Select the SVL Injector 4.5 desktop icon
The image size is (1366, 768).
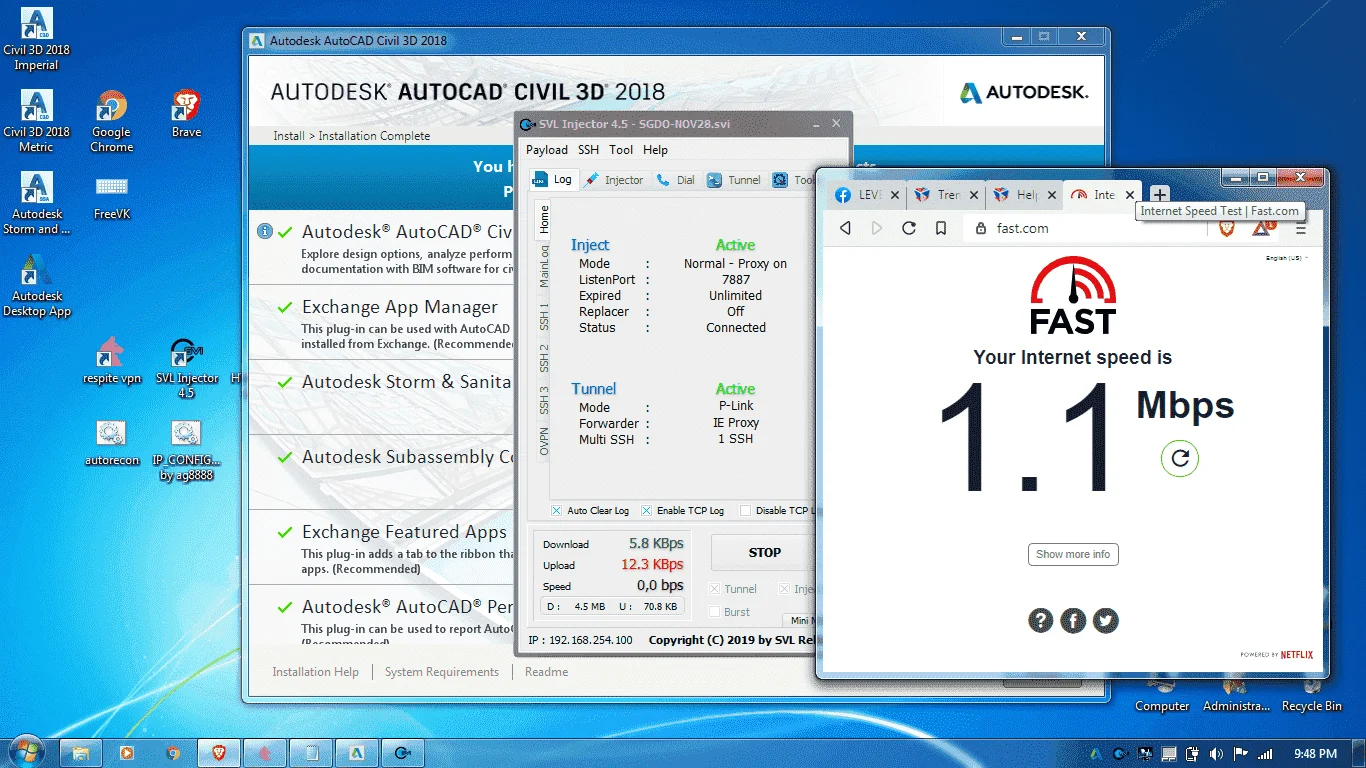point(186,368)
